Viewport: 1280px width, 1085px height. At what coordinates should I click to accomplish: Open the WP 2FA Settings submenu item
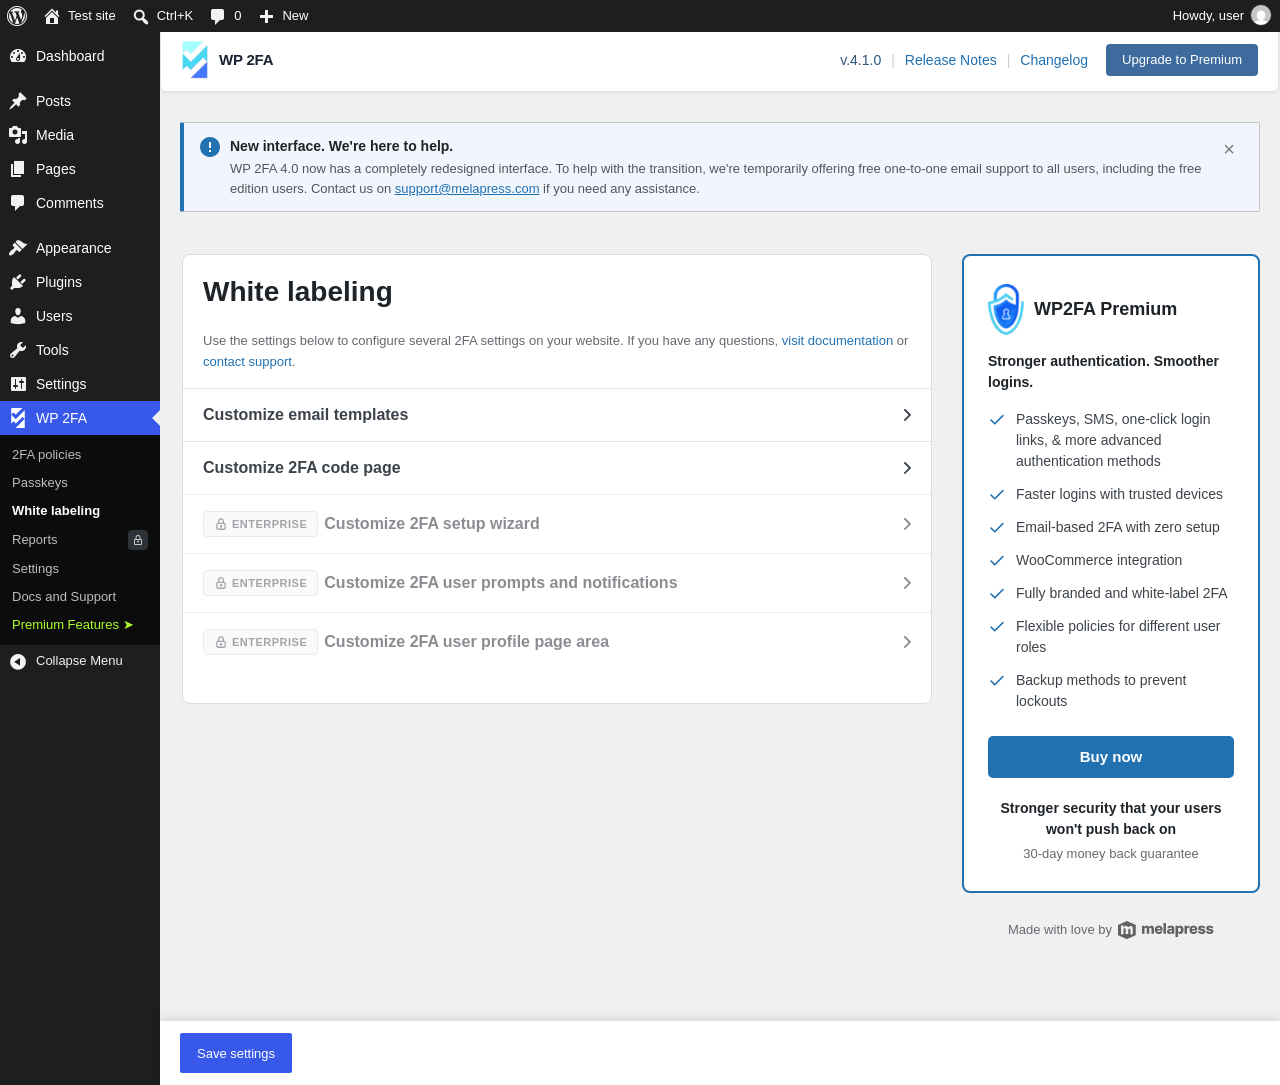coord(36,568)
